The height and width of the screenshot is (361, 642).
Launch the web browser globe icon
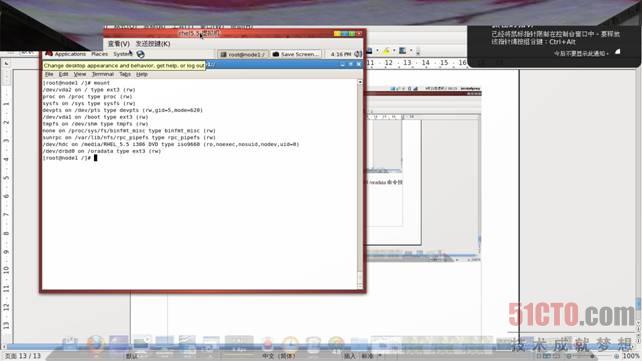pos(140,54)
